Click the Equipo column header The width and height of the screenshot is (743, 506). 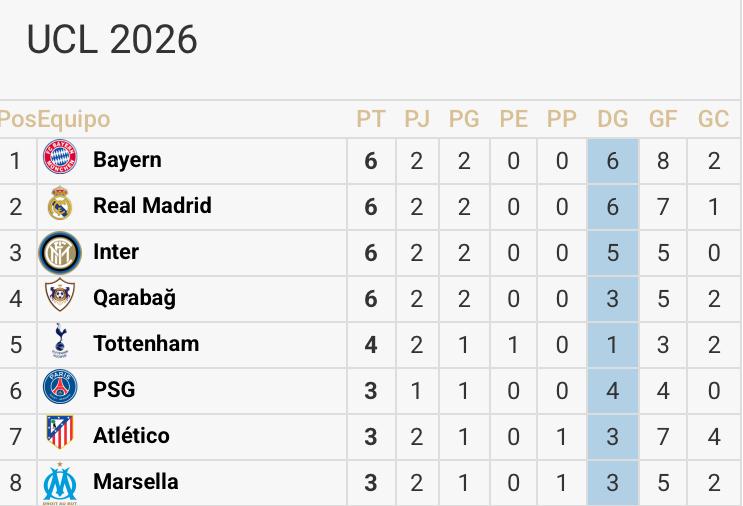point(73,120)
